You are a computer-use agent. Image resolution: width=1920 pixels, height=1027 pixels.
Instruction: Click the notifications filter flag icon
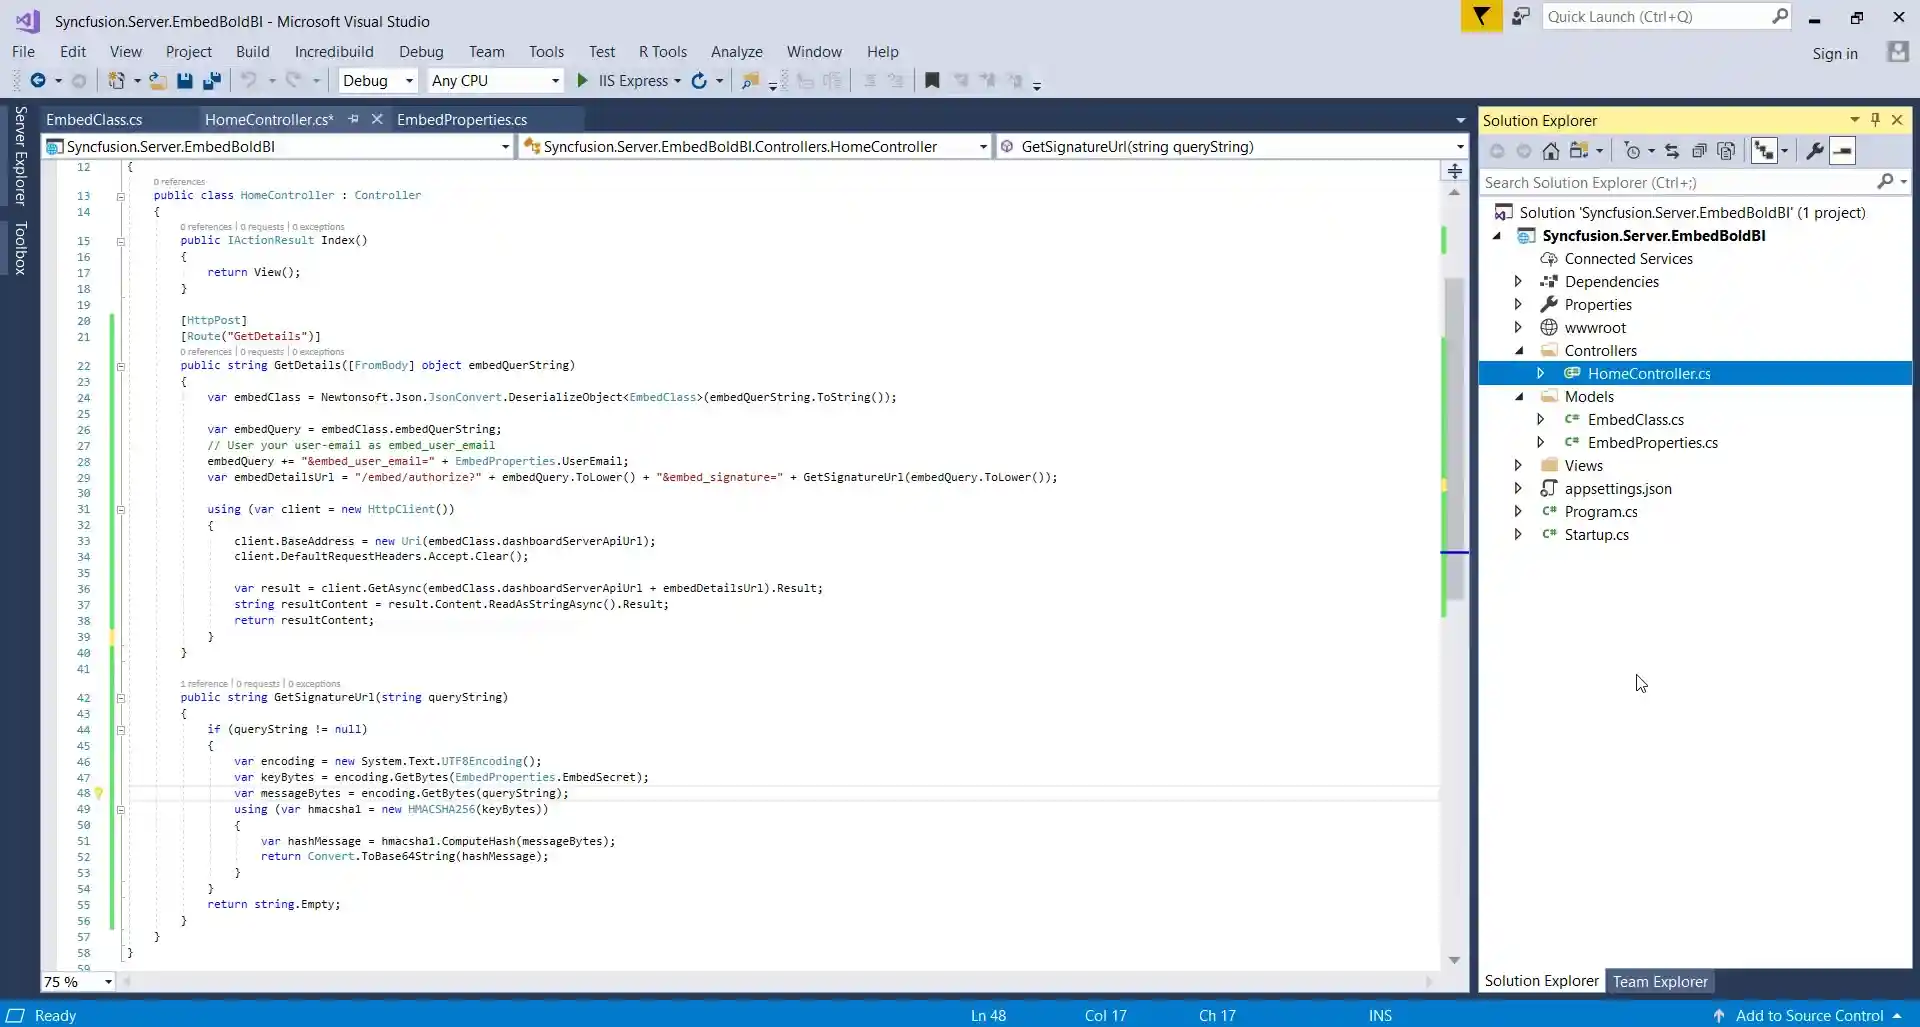click(x=1481, y=17)
